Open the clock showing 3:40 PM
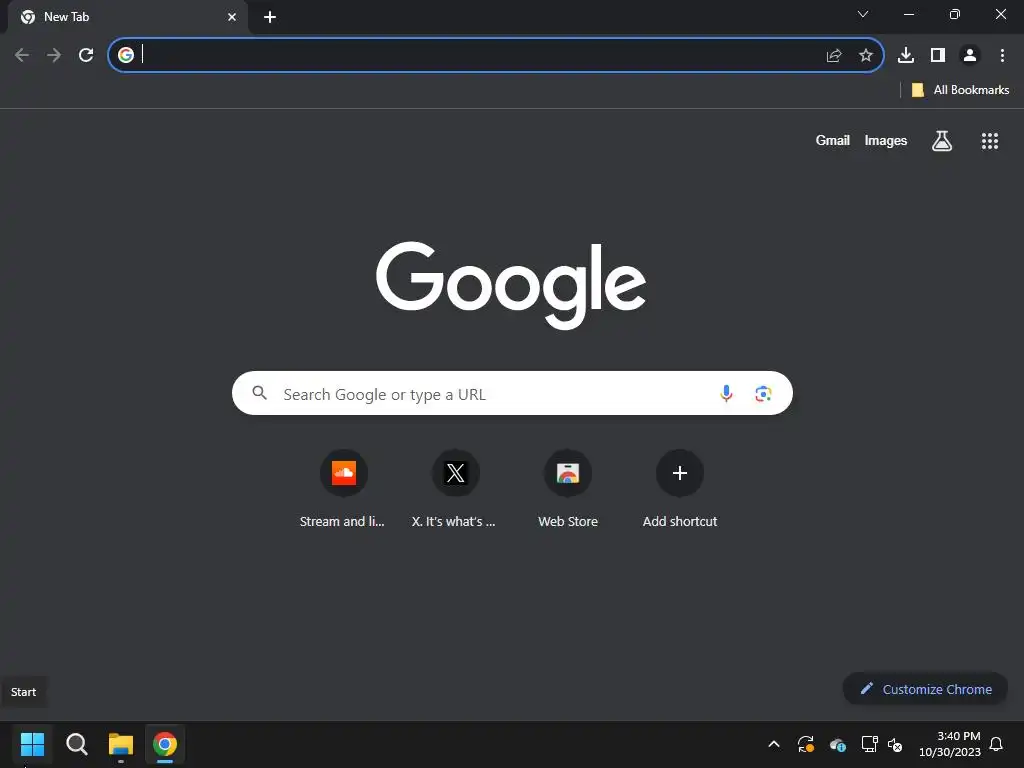 pos(950,744)
